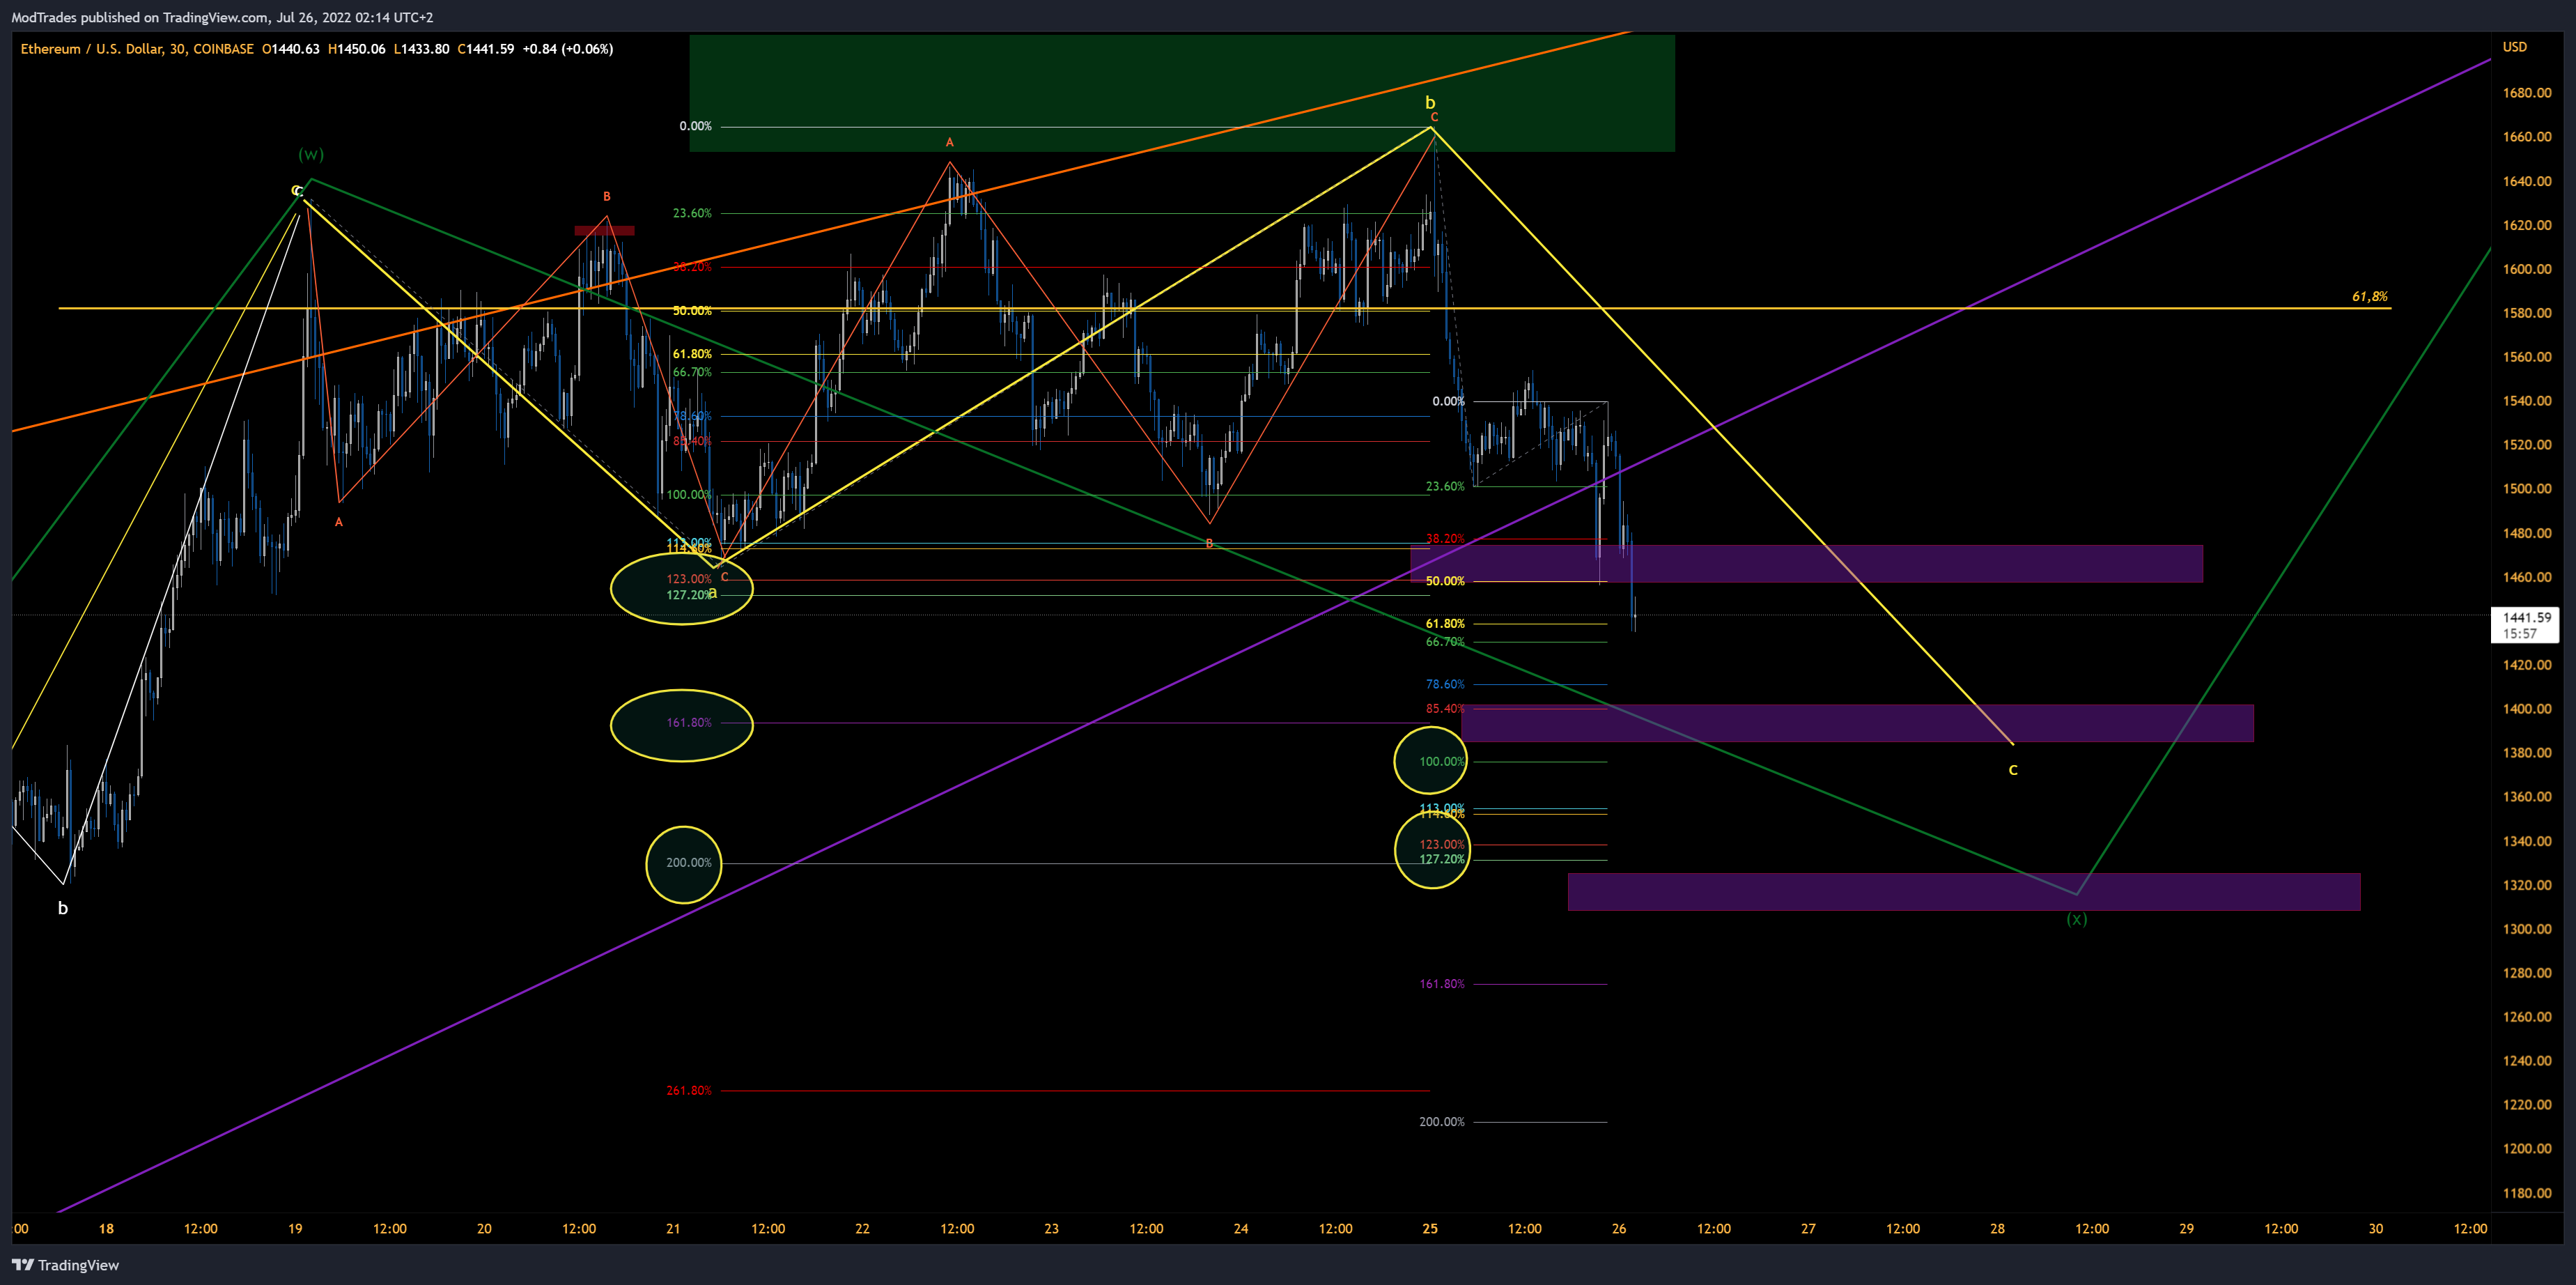Click the TradingView logo in the footer
Image resolution: width=2576 pixels, height=1285 pixels.
65,1265
